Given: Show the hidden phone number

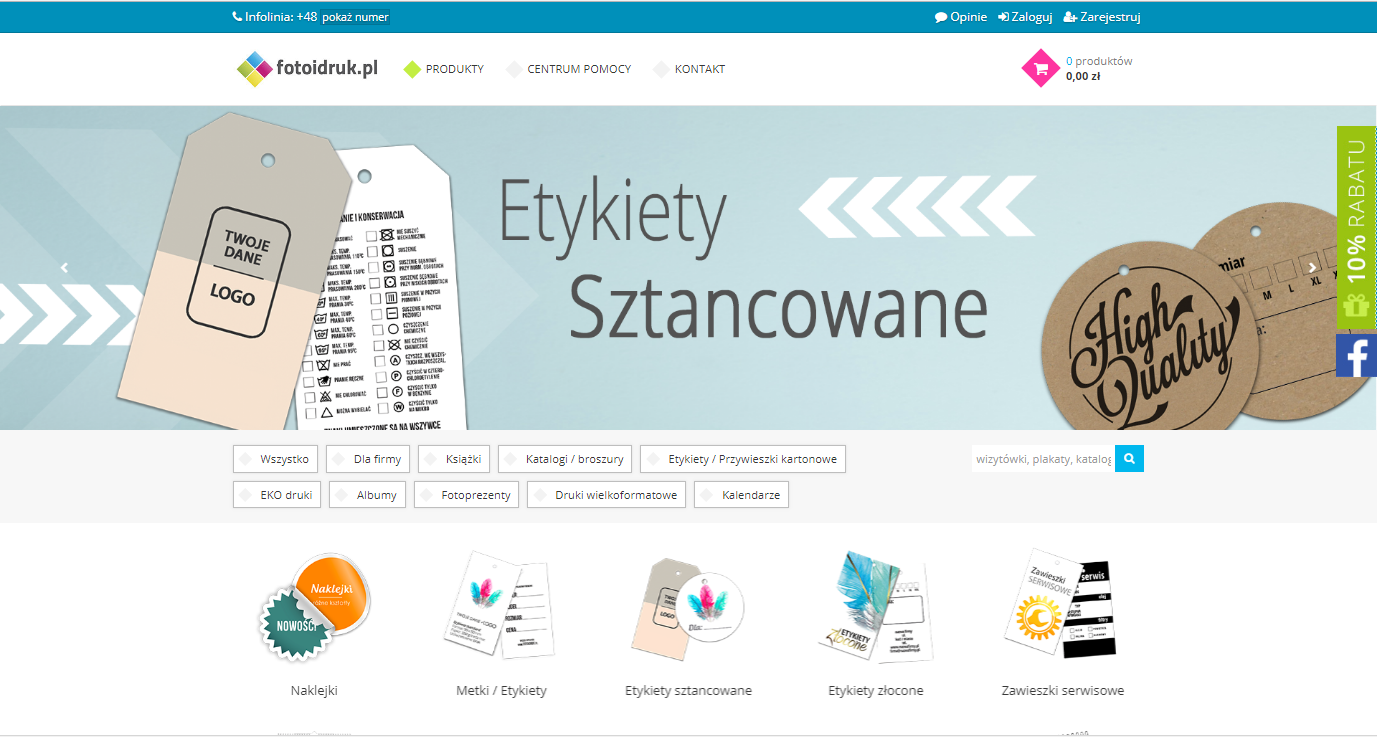Looking at the screenshot, I should [355, 17].
